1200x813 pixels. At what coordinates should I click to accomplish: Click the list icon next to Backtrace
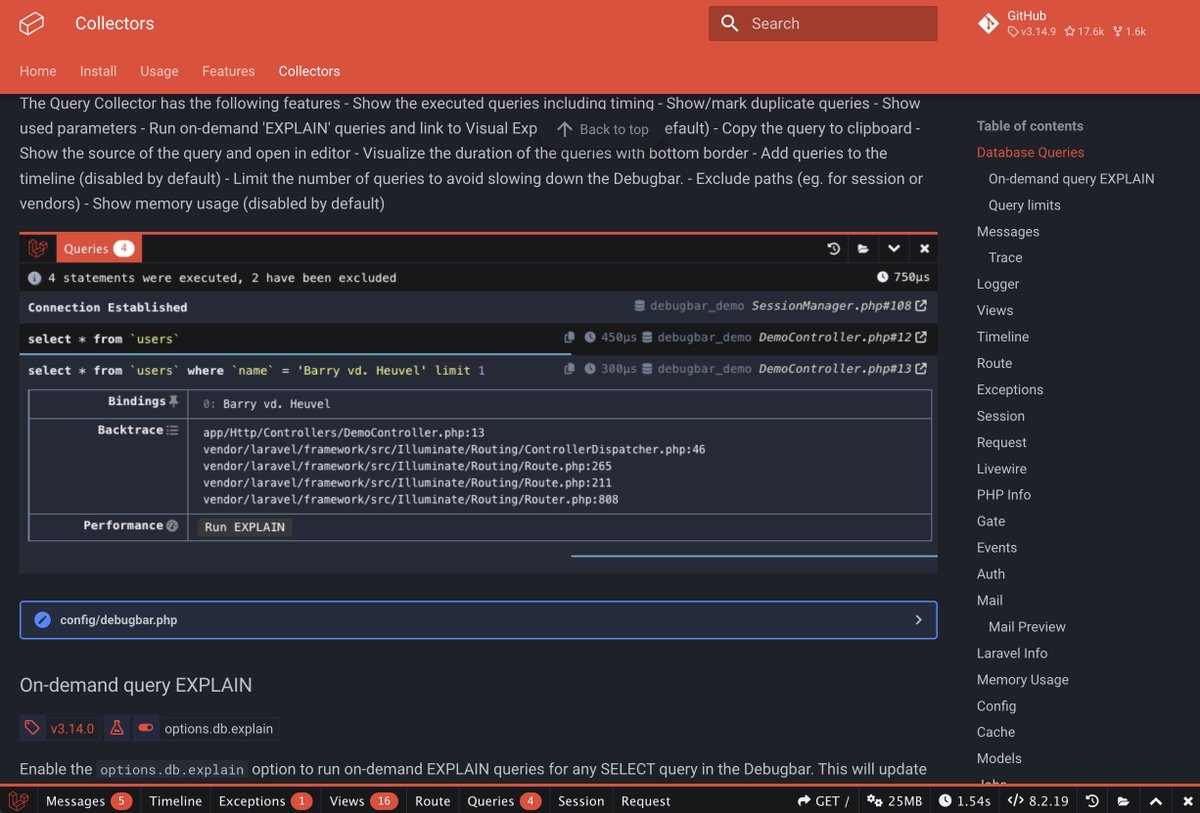pos(172,429)
